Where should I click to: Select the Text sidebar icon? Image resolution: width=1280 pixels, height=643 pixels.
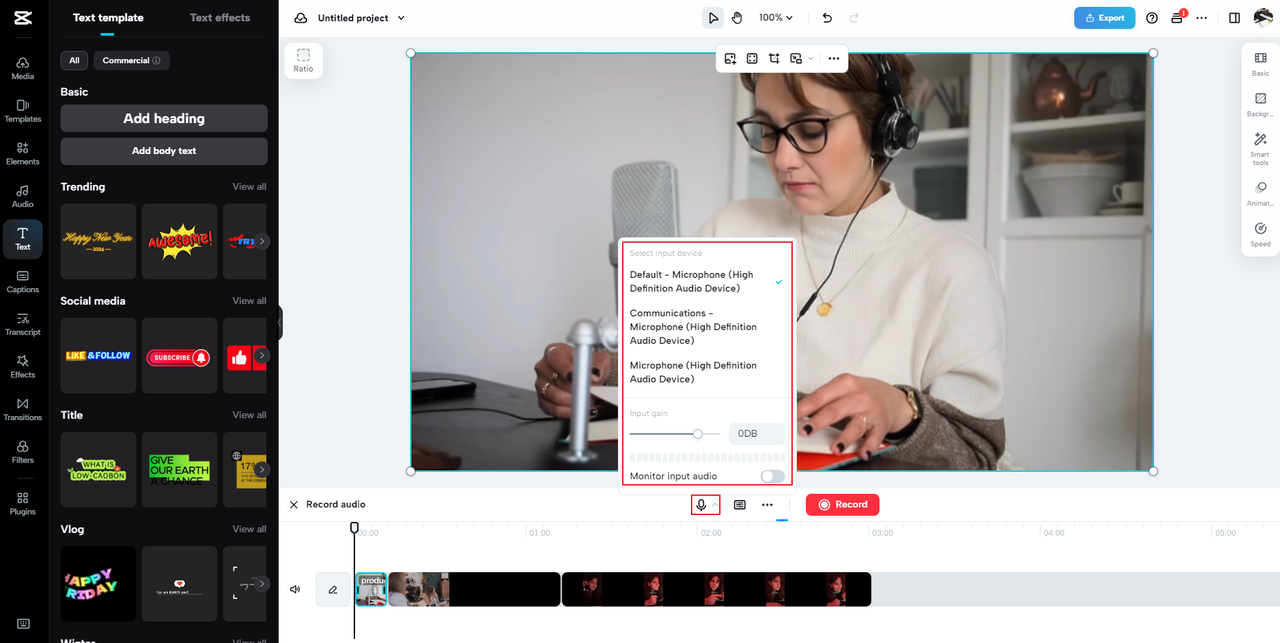point(22,239)
